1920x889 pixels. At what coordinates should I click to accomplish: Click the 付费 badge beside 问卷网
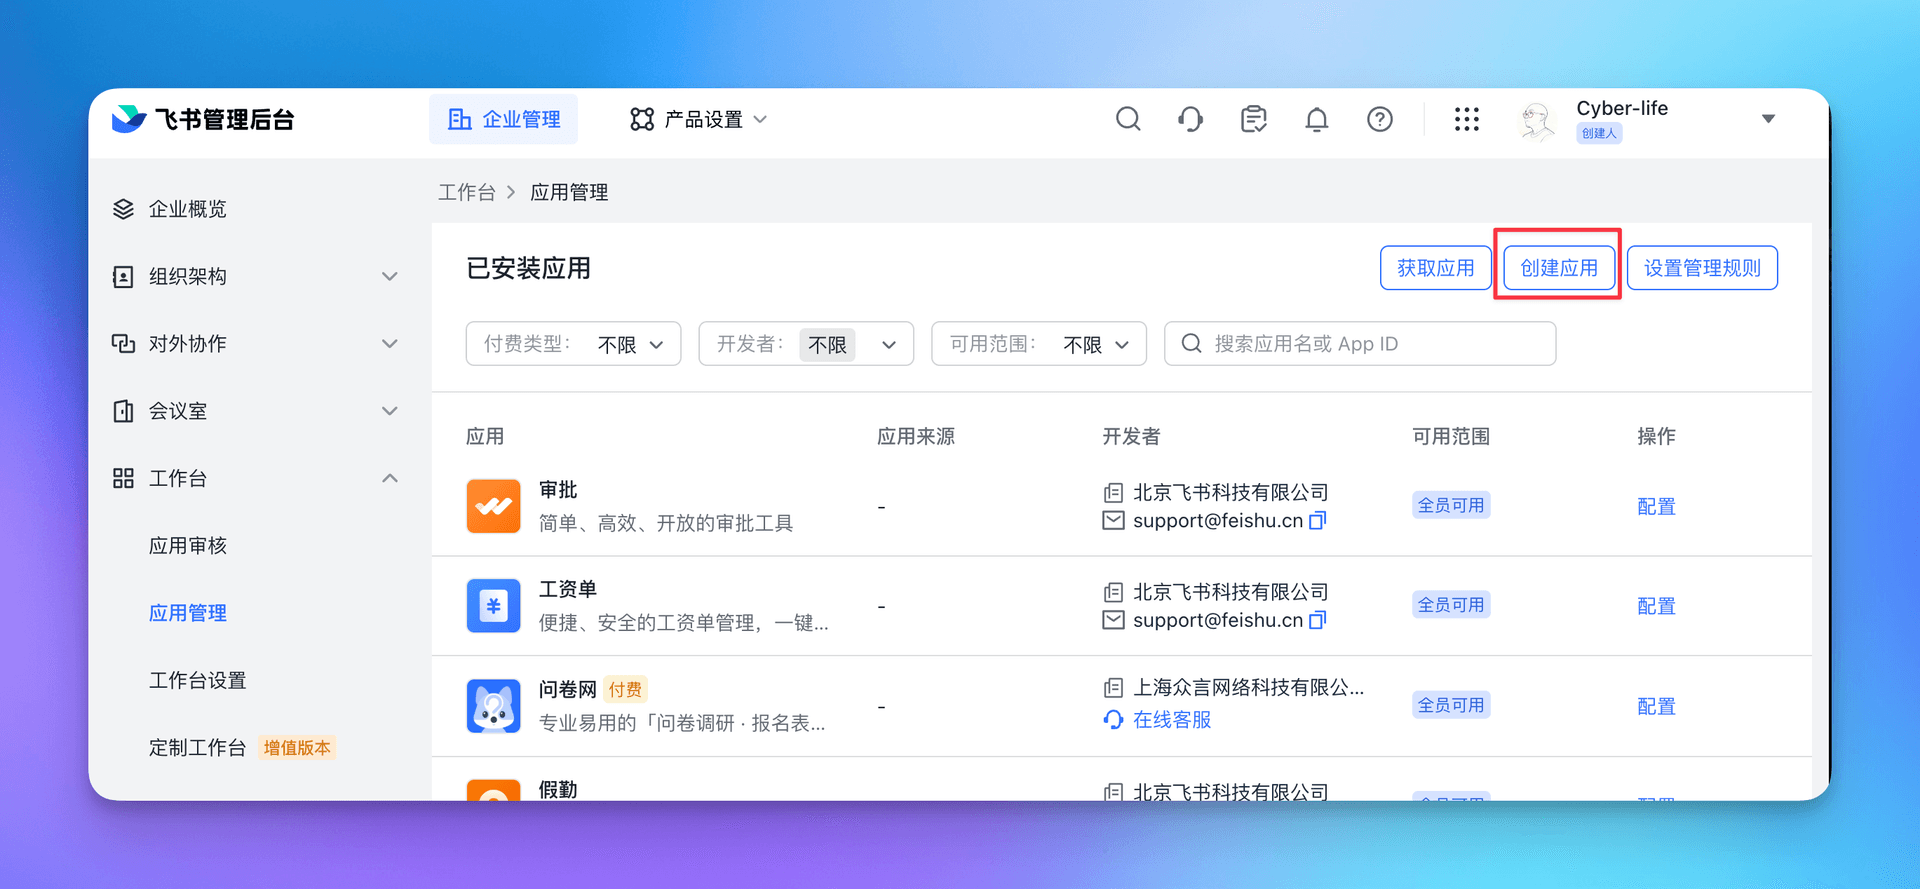625,689
